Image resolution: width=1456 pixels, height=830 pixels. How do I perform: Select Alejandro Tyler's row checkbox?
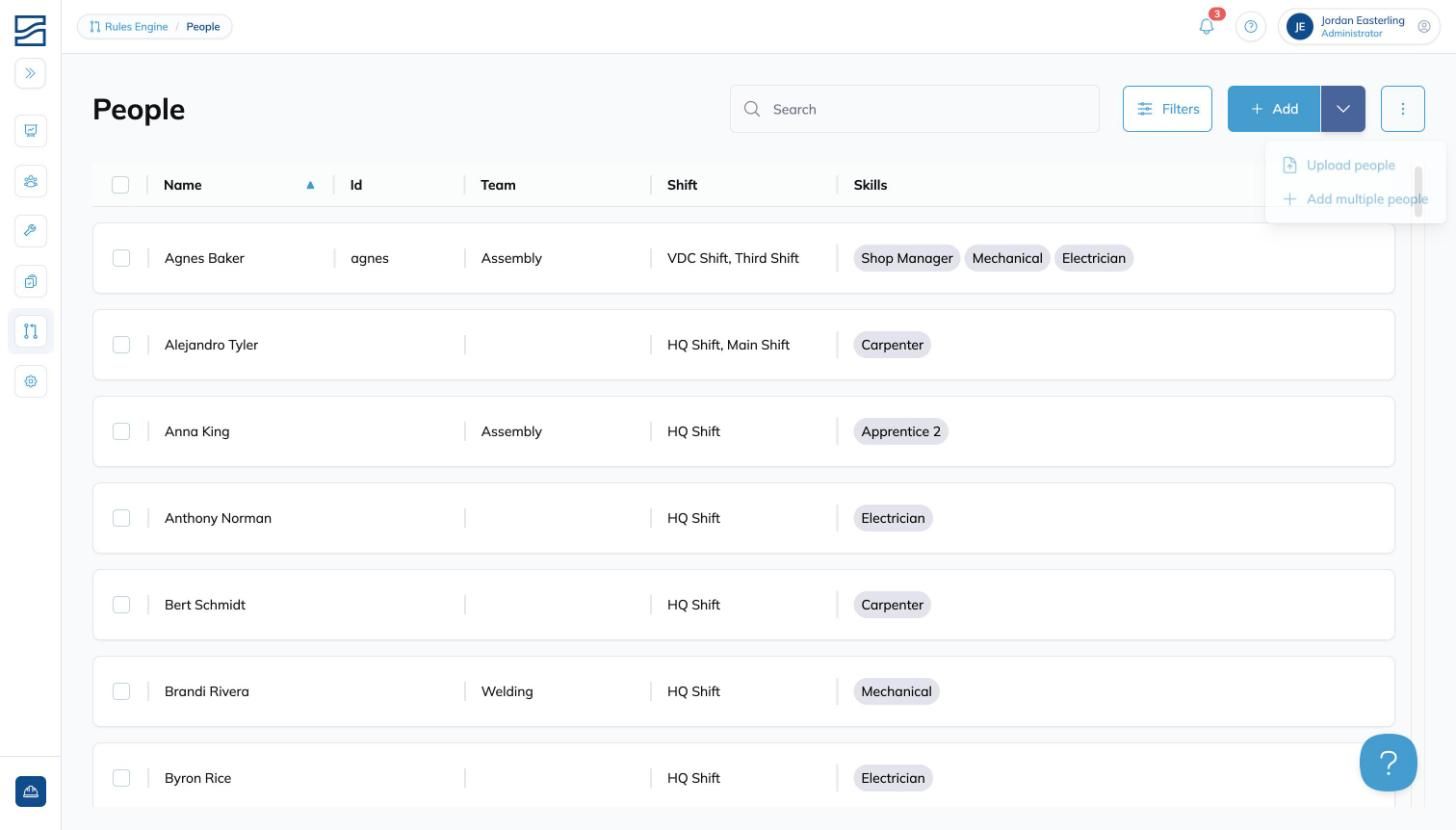[121, 345]
